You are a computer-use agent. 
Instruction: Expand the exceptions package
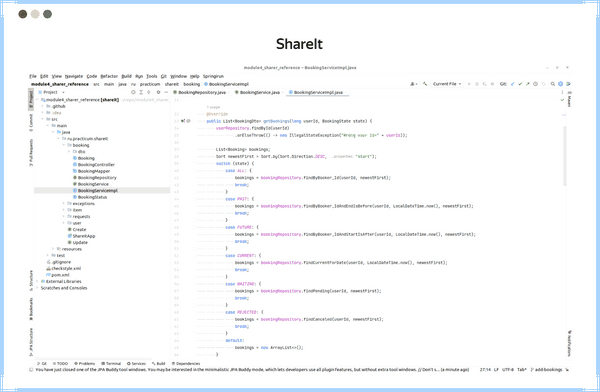(64, 204)
